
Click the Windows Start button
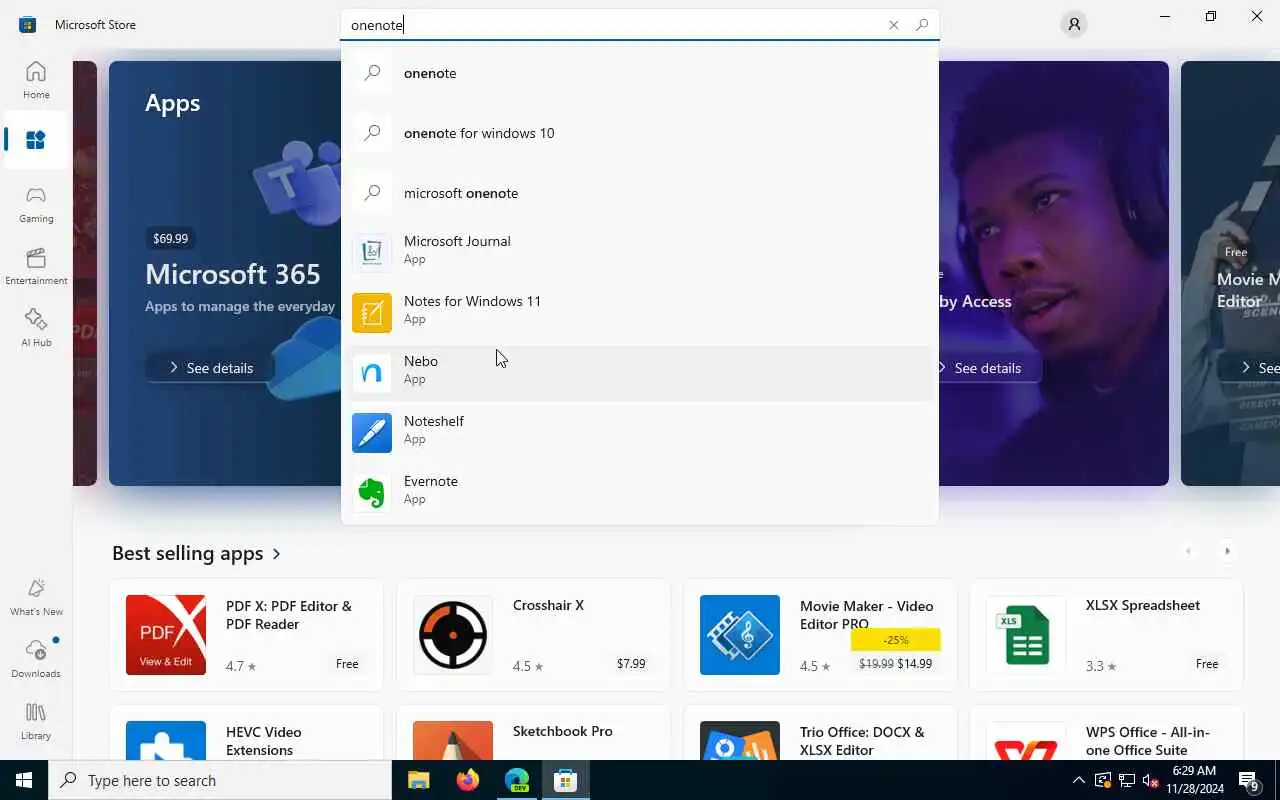click(24, 780)
